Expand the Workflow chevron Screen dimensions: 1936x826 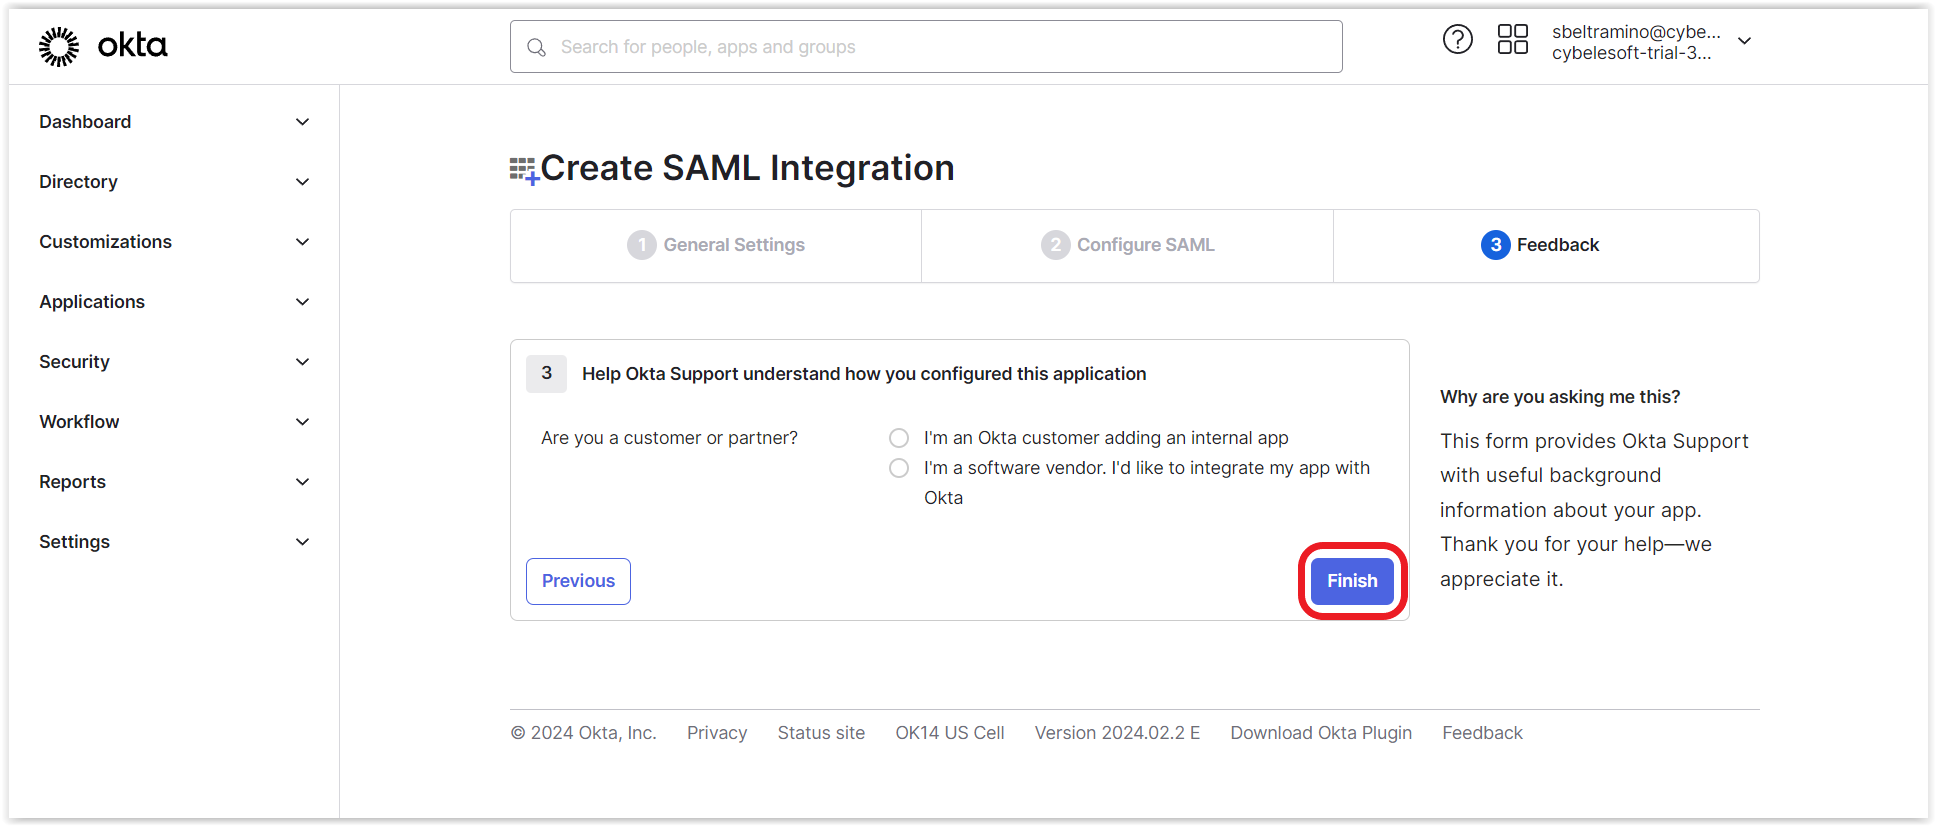302,422
